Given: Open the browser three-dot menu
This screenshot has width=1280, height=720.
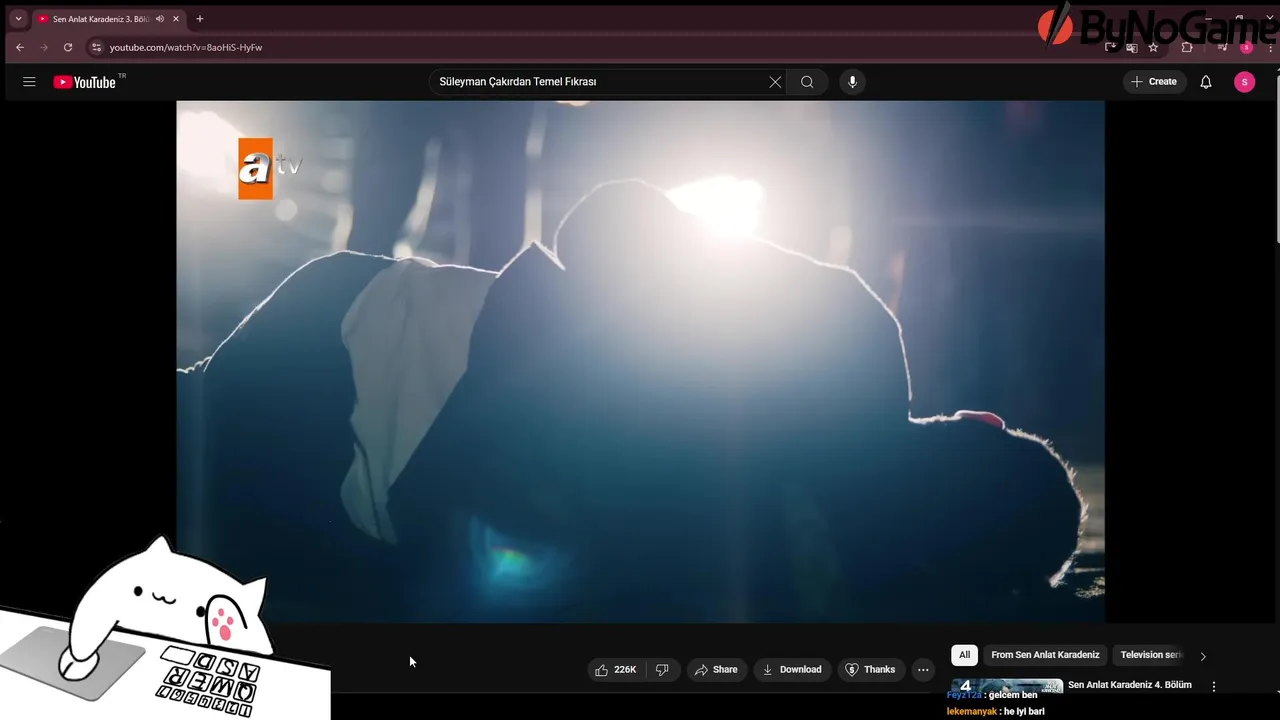Looking at the screenshot, I should [x=1271, y=47].
